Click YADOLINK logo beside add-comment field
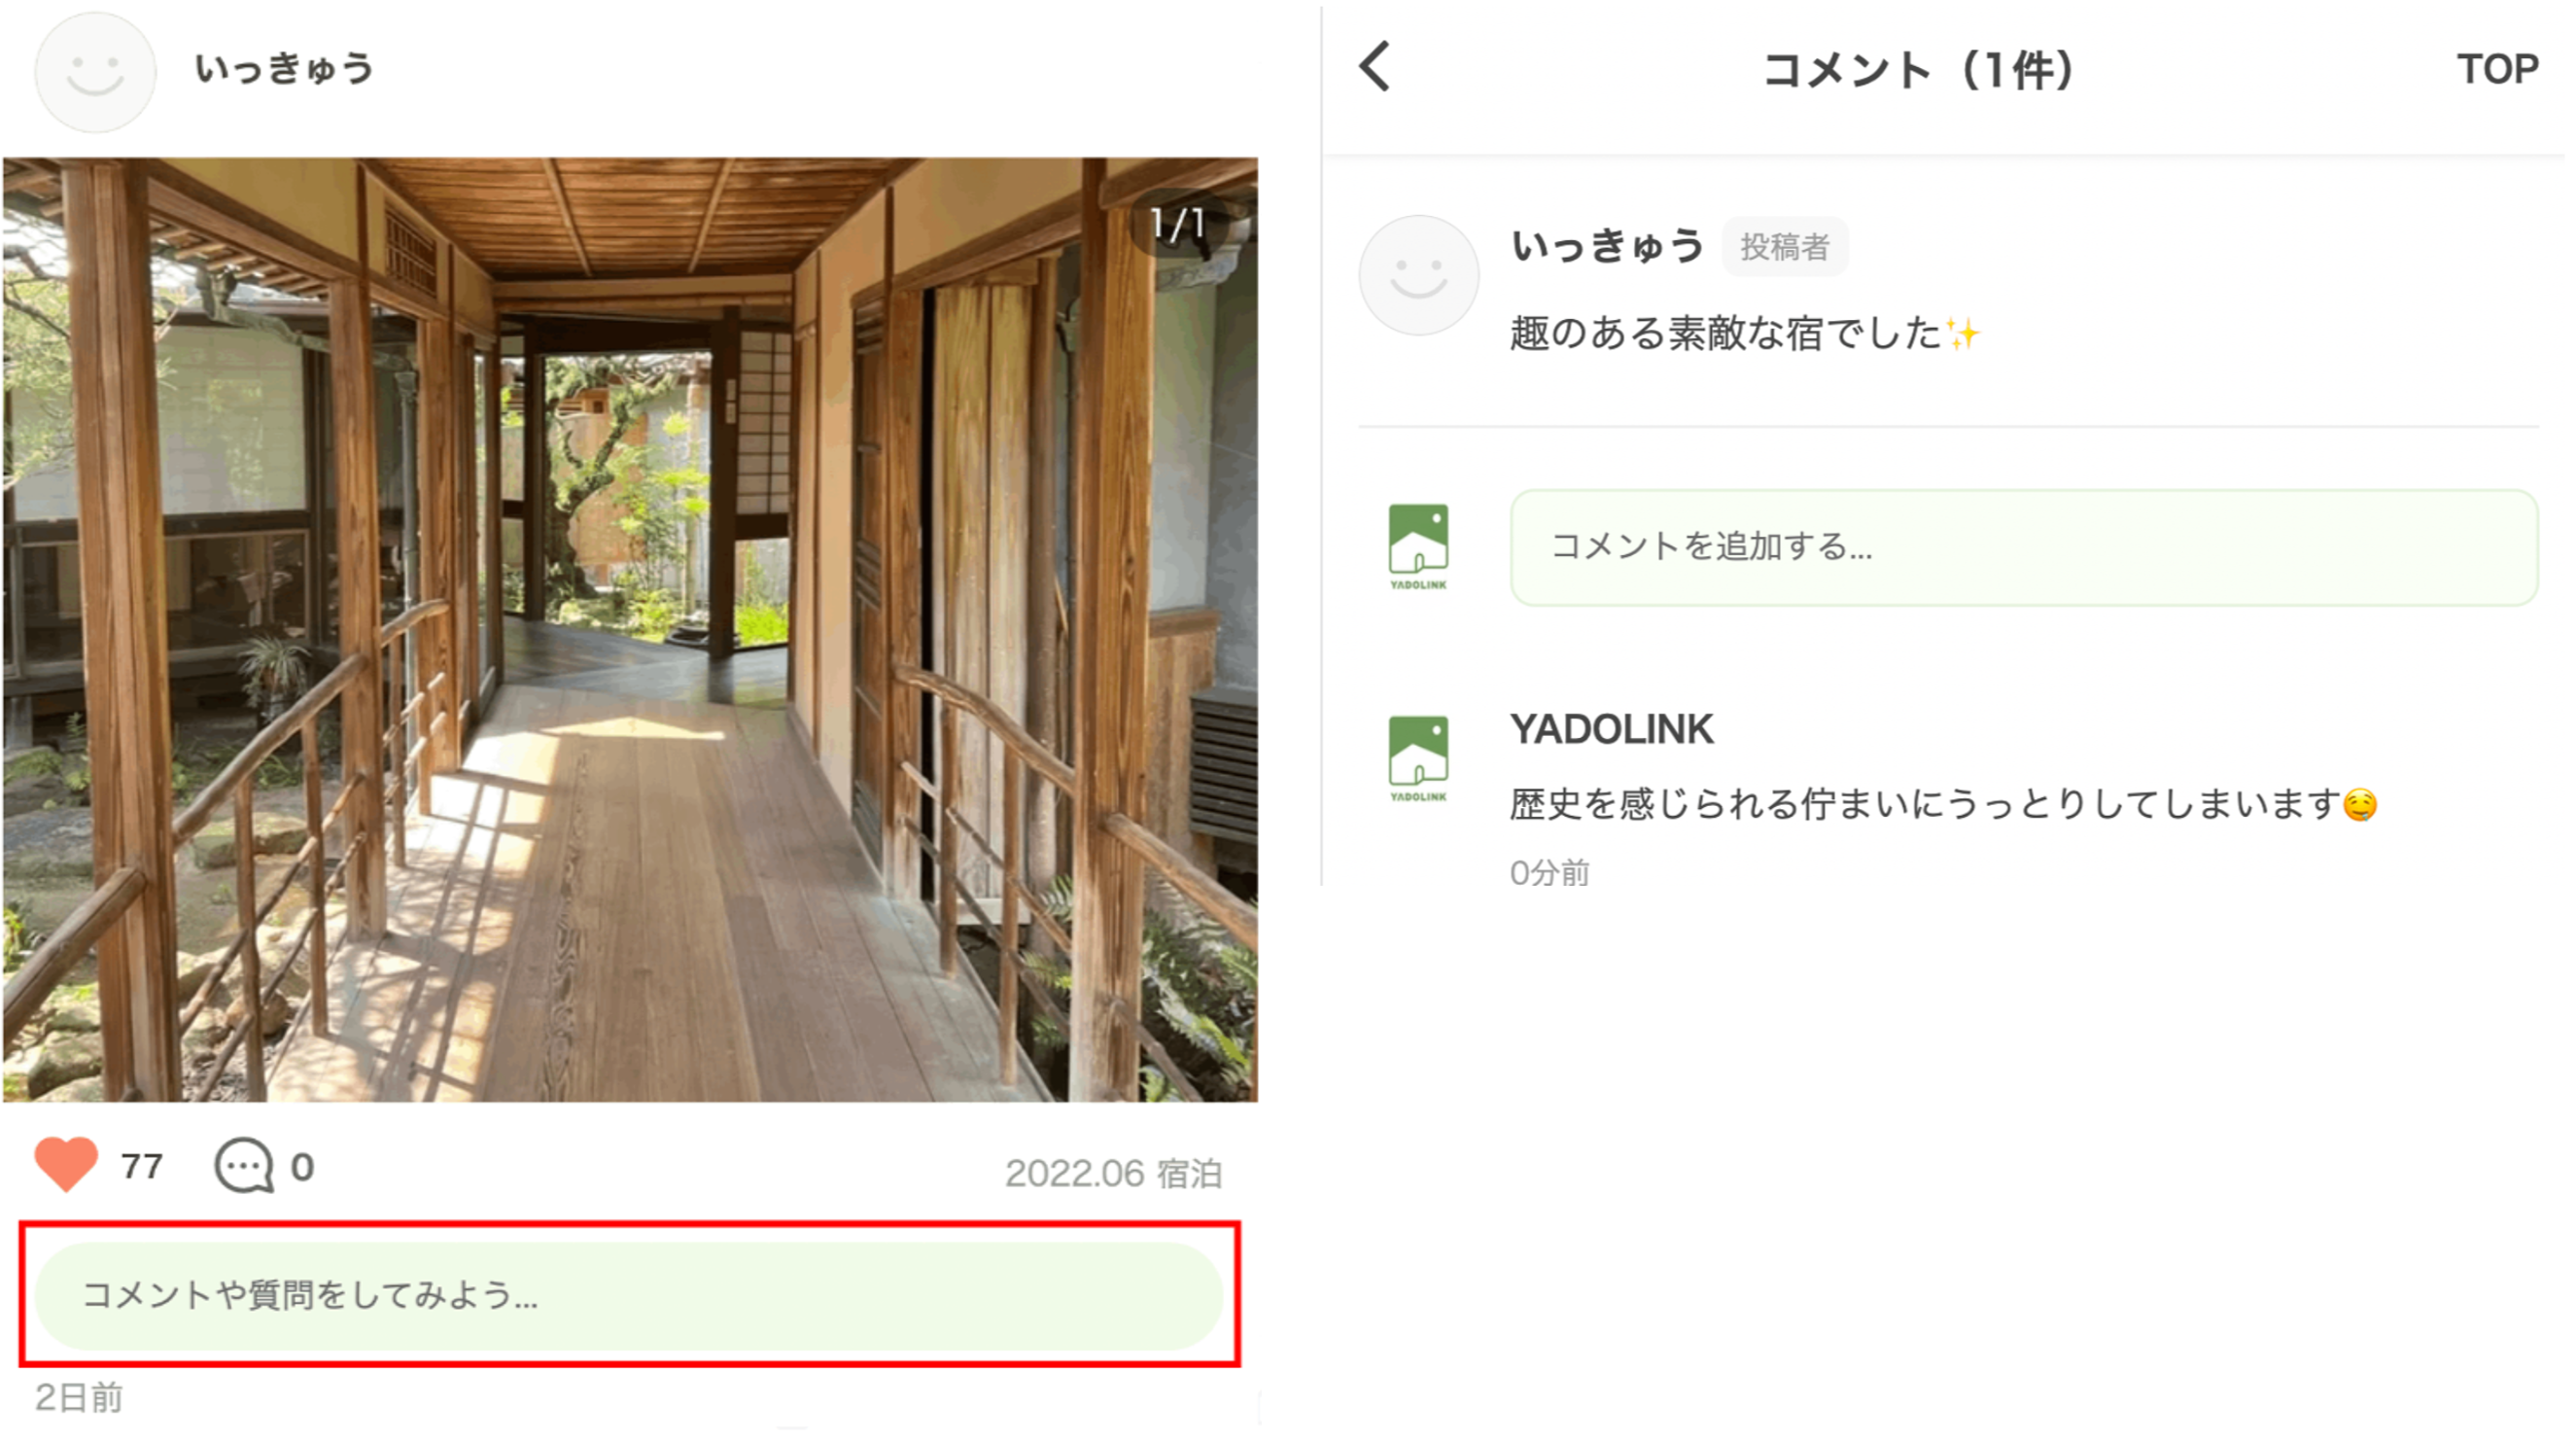This screenshot has height=1442, width=2576. click(x=1417, y=546)
